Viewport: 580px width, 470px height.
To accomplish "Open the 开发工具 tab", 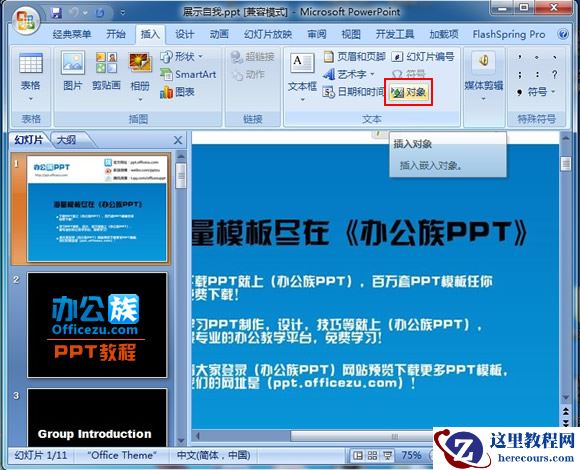I will click(395, 34).
